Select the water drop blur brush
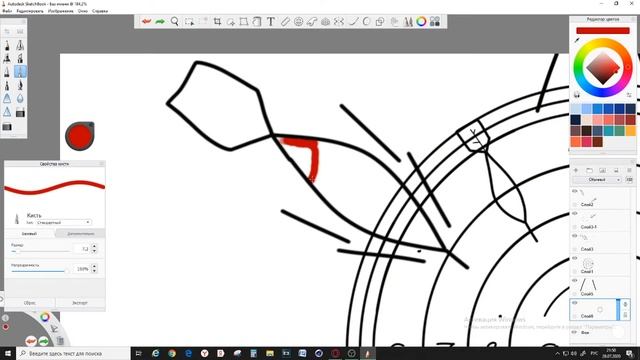 tap(20, 98)
